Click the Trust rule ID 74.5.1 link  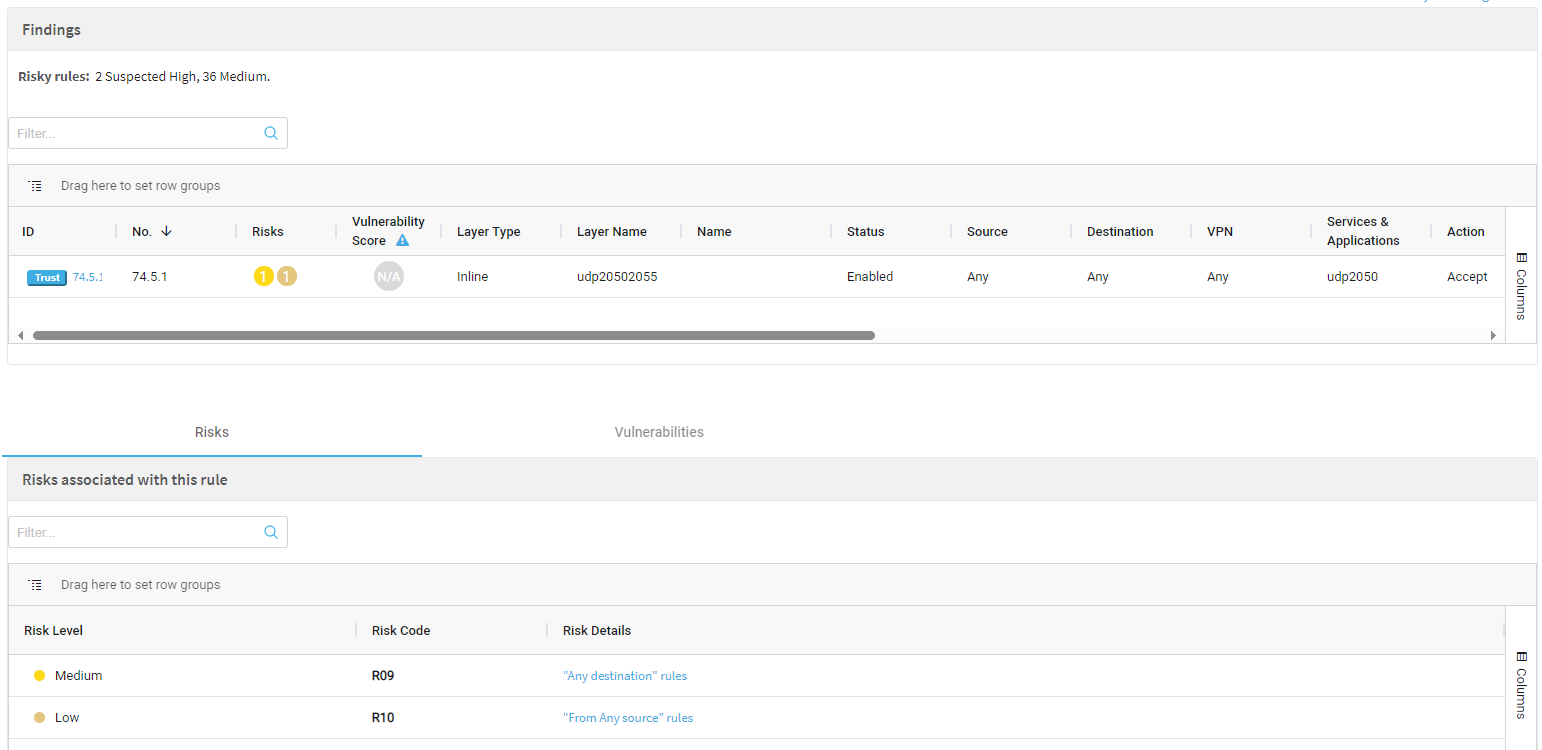pyautogui.click(x=87, y=277)
